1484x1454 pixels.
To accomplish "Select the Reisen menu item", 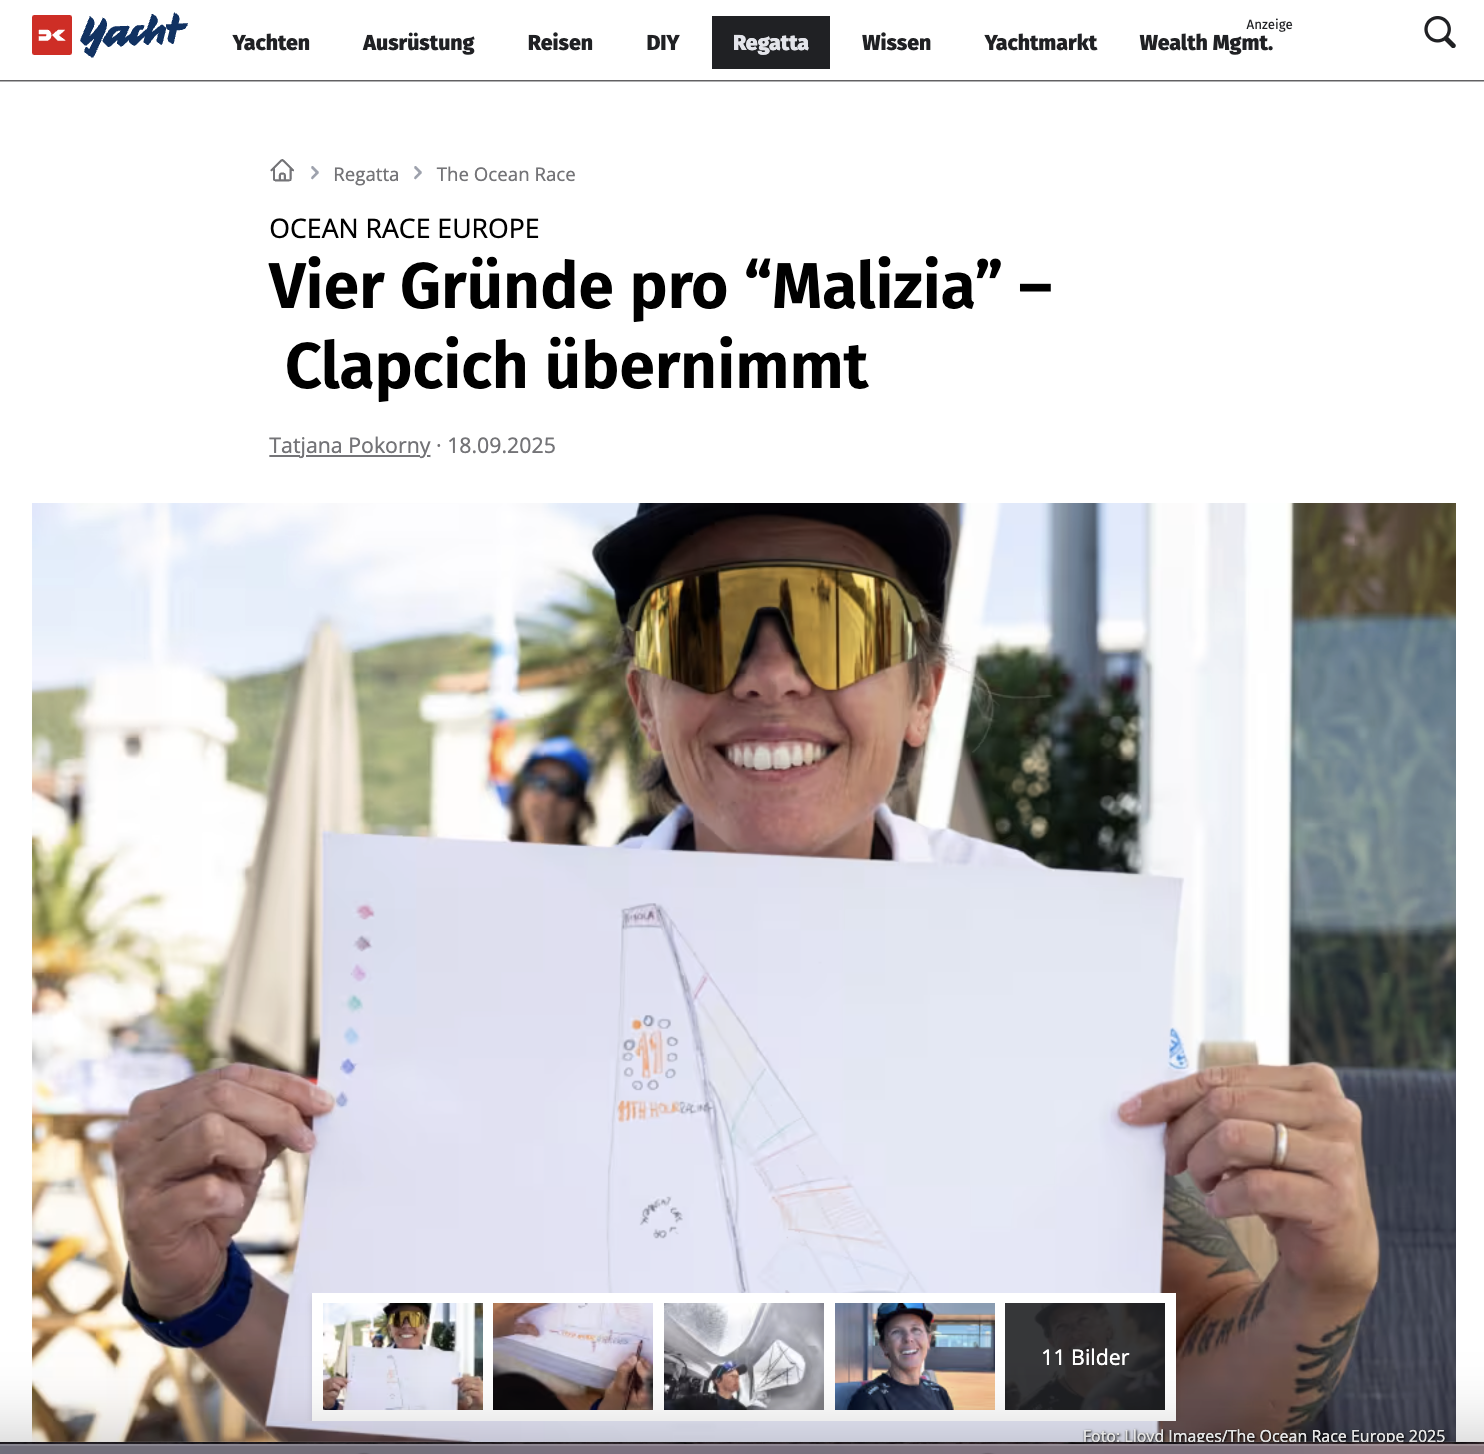I will click(560, 43).
